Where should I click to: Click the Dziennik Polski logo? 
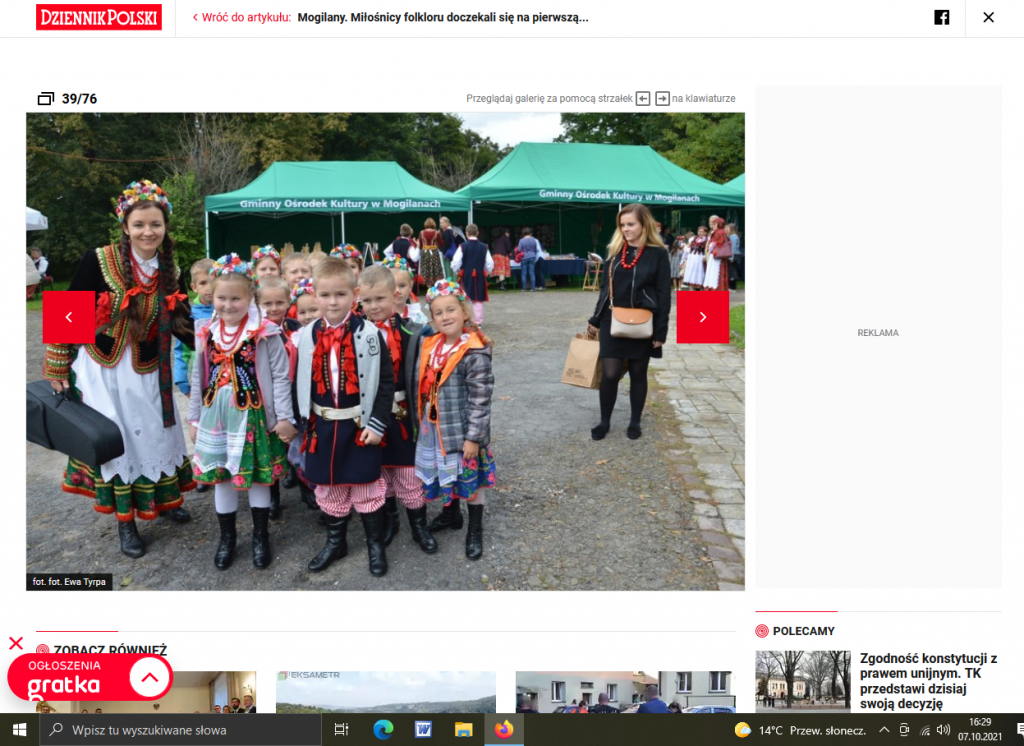pos(99,17)
